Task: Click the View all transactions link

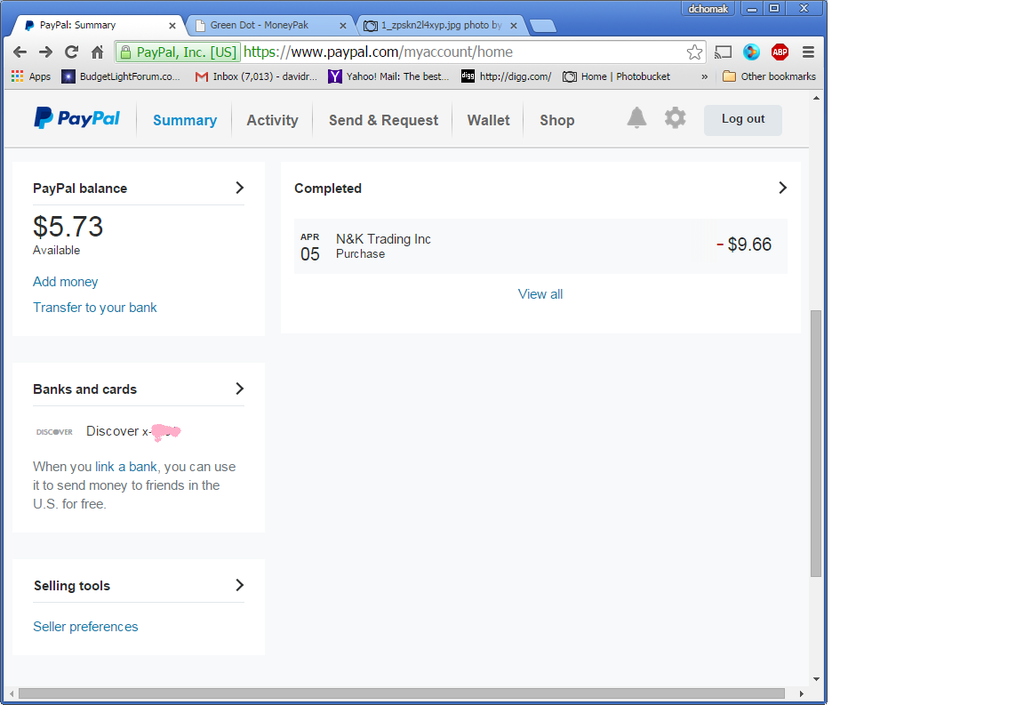Action: point(540,294)
